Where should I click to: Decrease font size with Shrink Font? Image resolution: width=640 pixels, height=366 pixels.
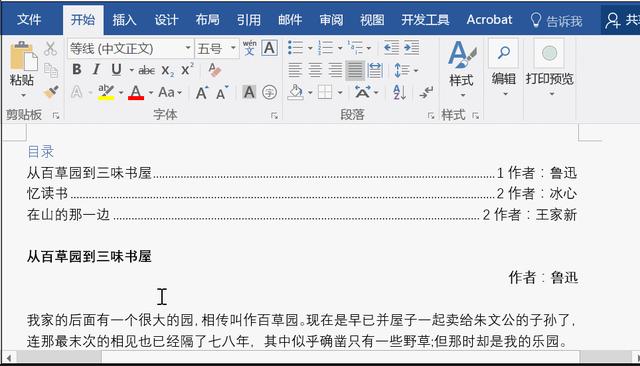pyautogui.click(x=222, y=93)
